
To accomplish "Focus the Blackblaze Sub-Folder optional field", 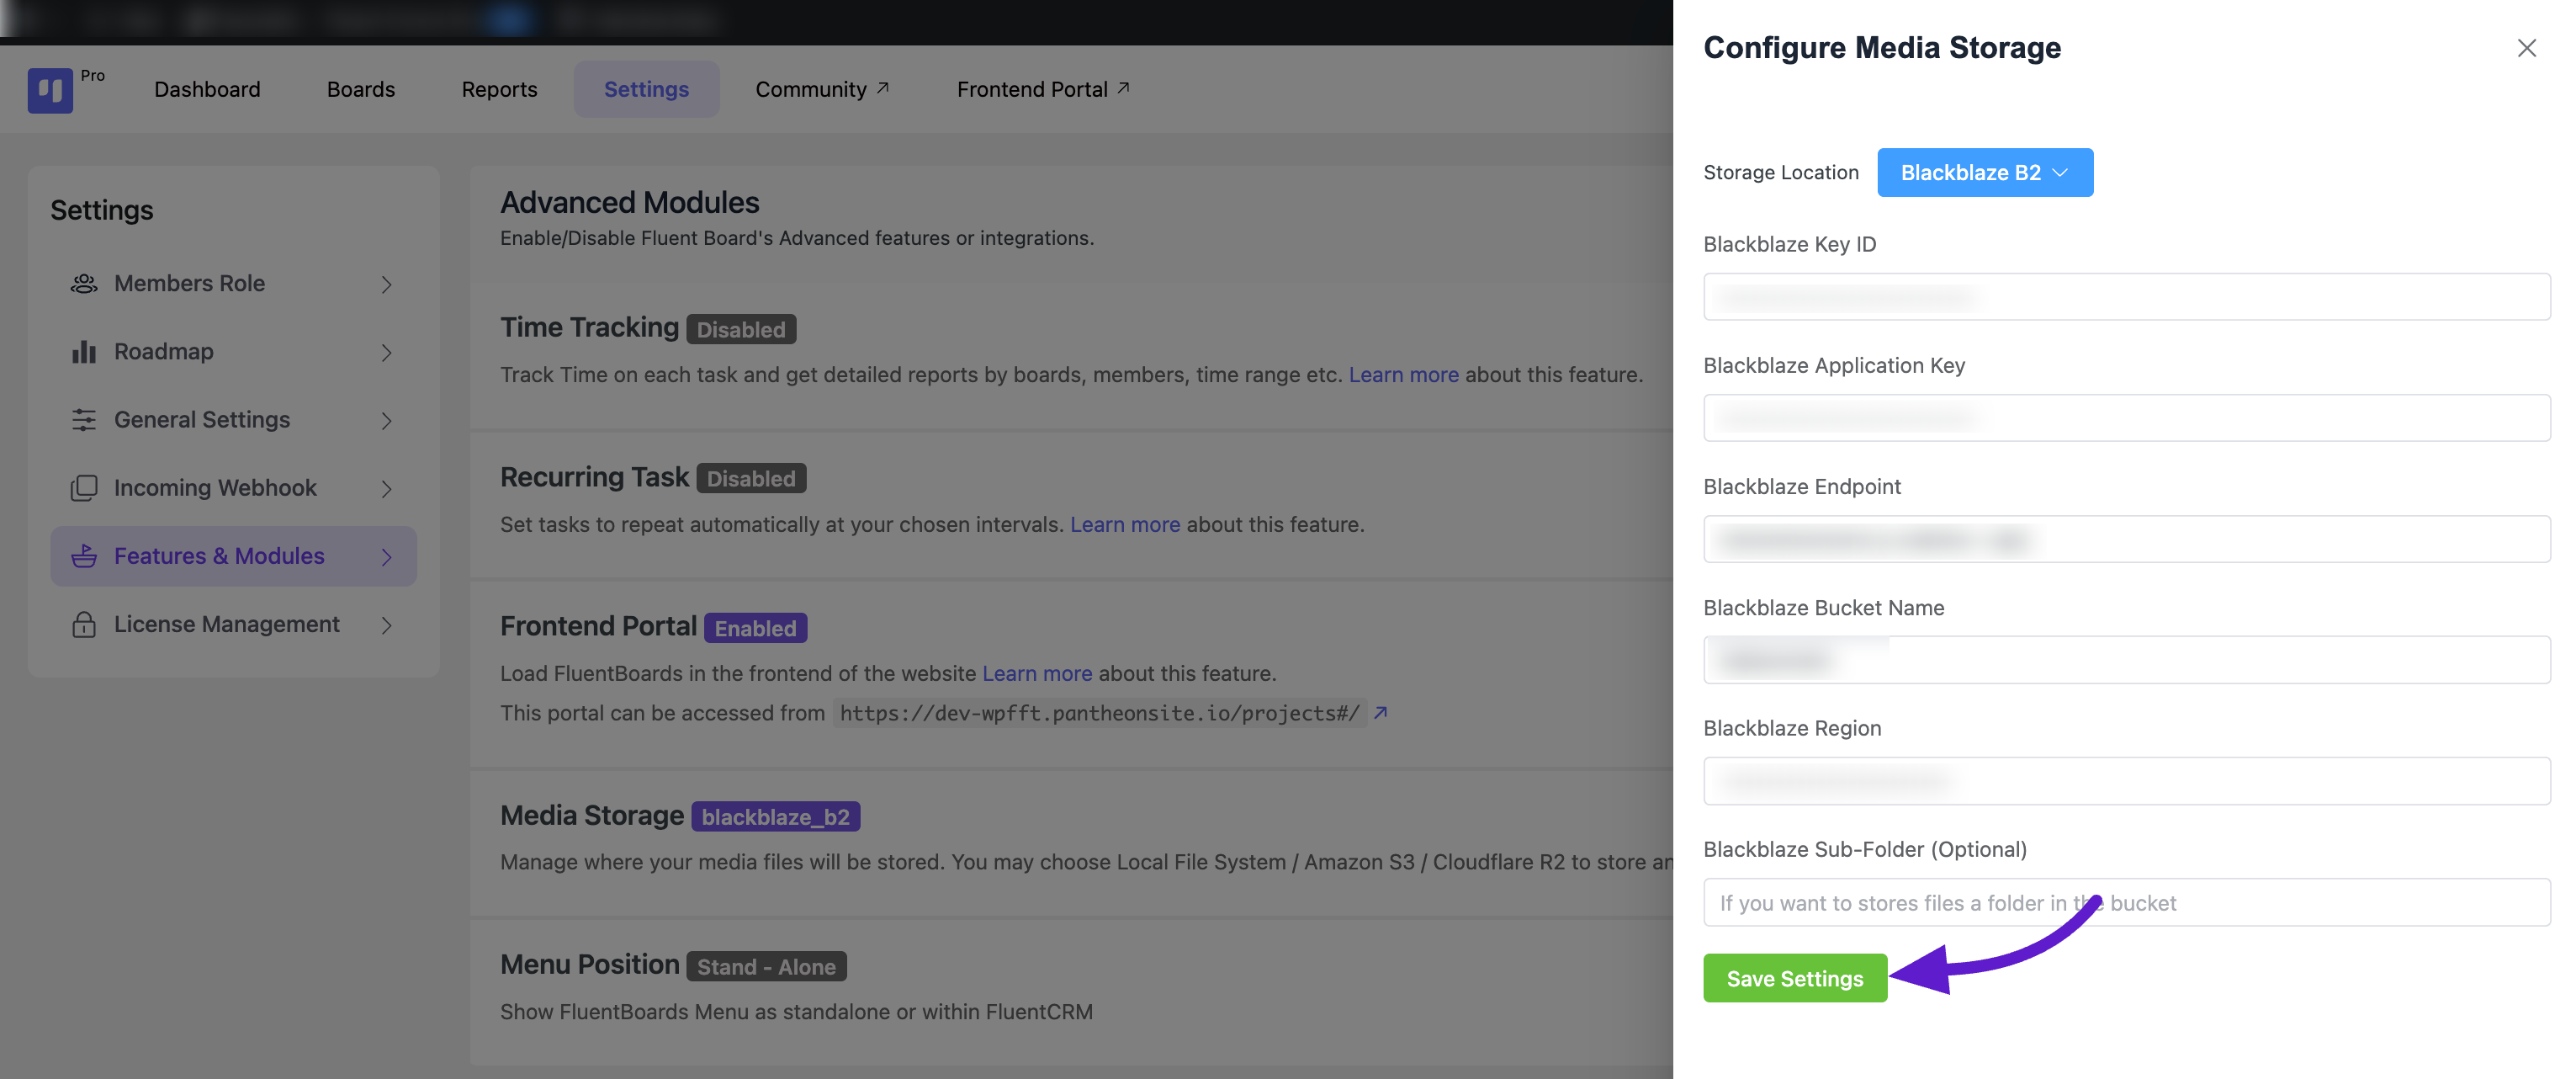I will click(2126, 902).
